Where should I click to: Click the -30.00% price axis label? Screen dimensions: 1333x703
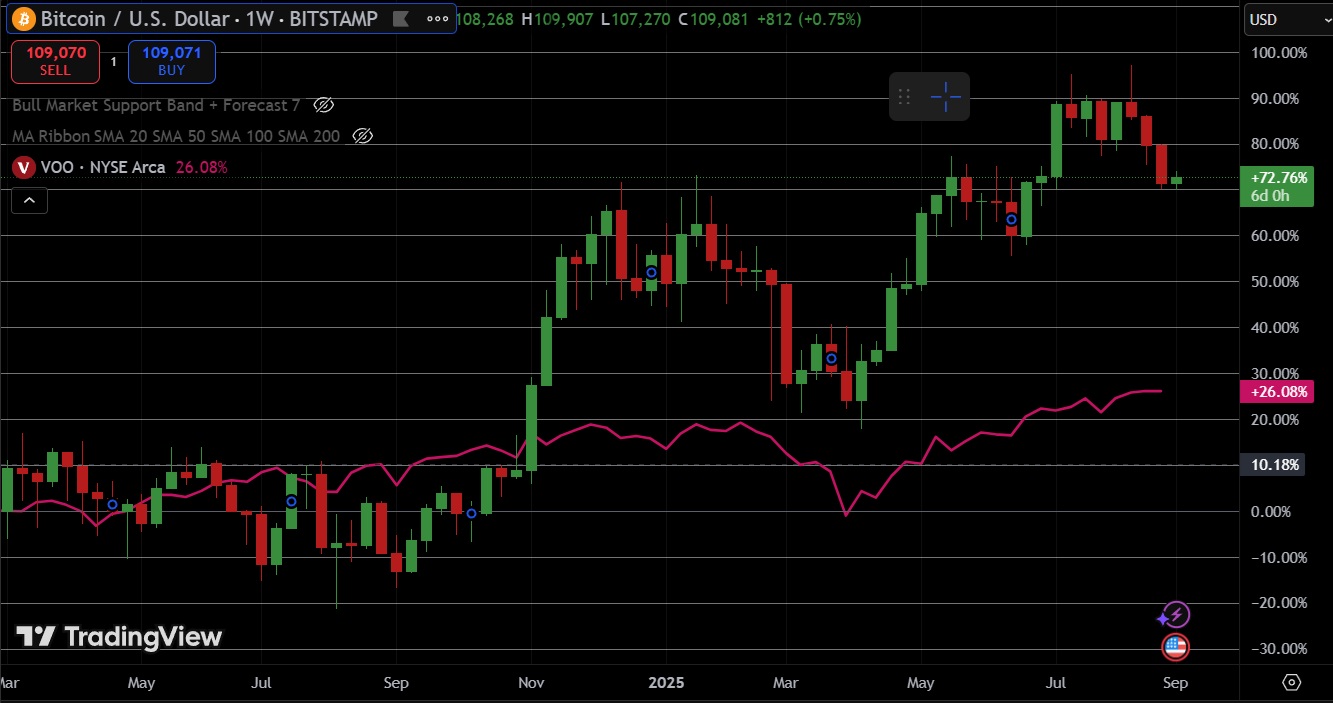[1277, 649]
